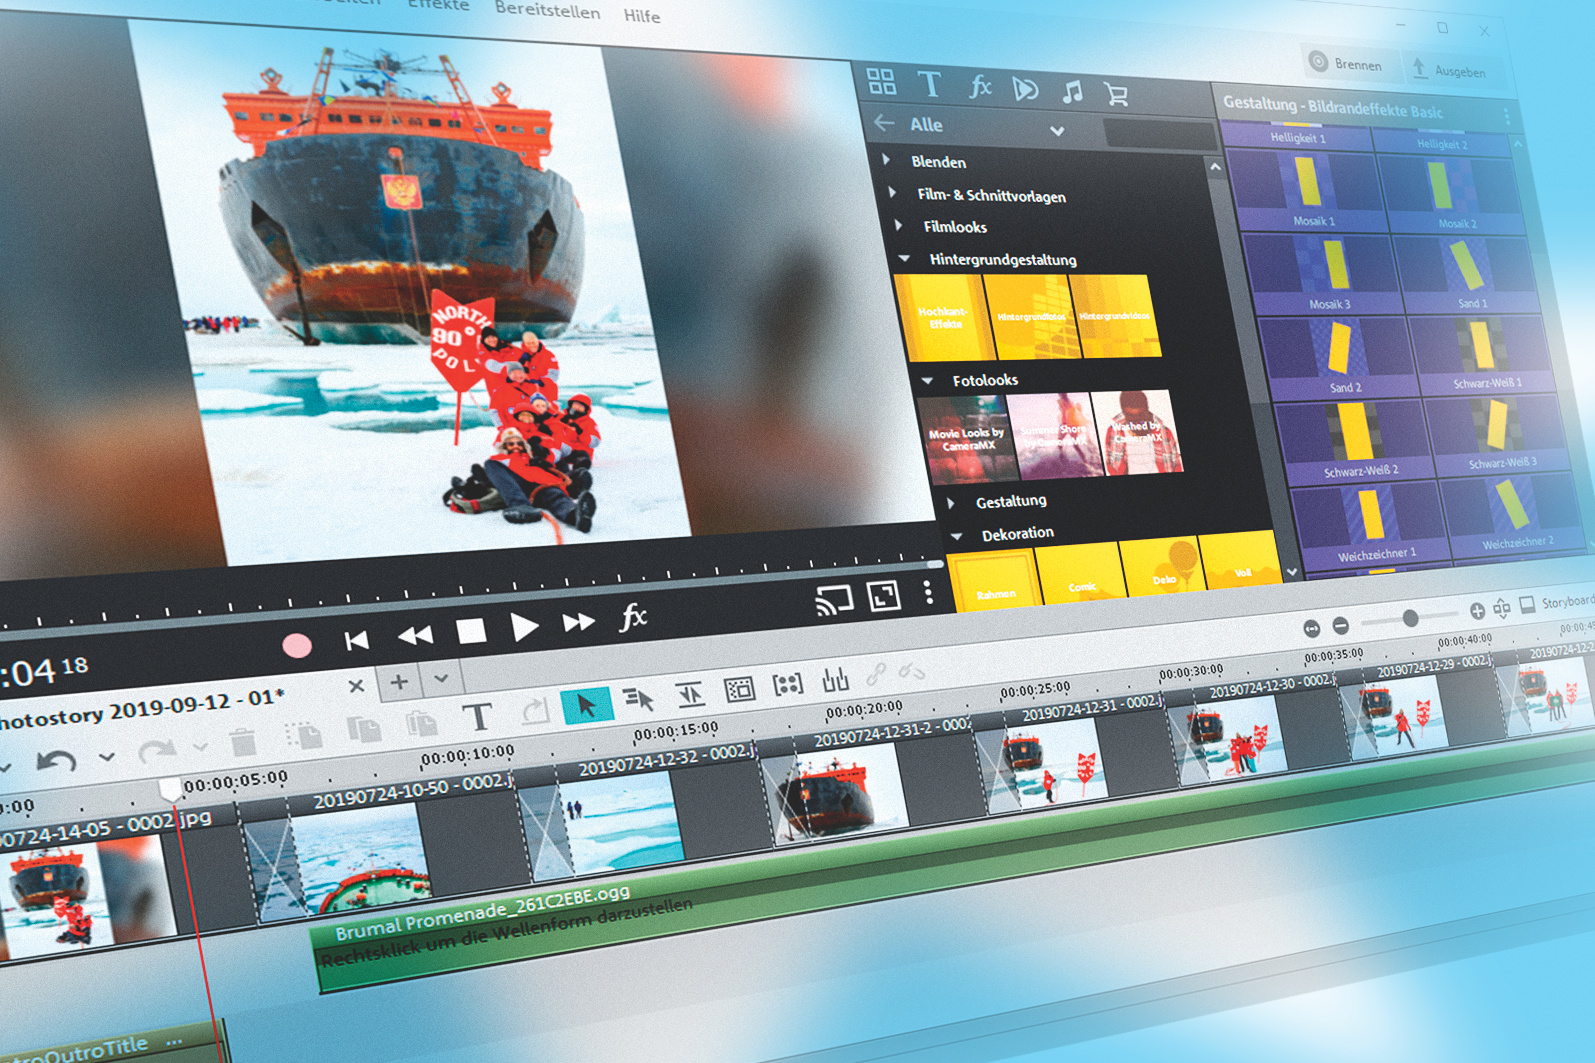Click the ungroup bracket icon
The image size is (1595, 1063).
pos(788,684)
